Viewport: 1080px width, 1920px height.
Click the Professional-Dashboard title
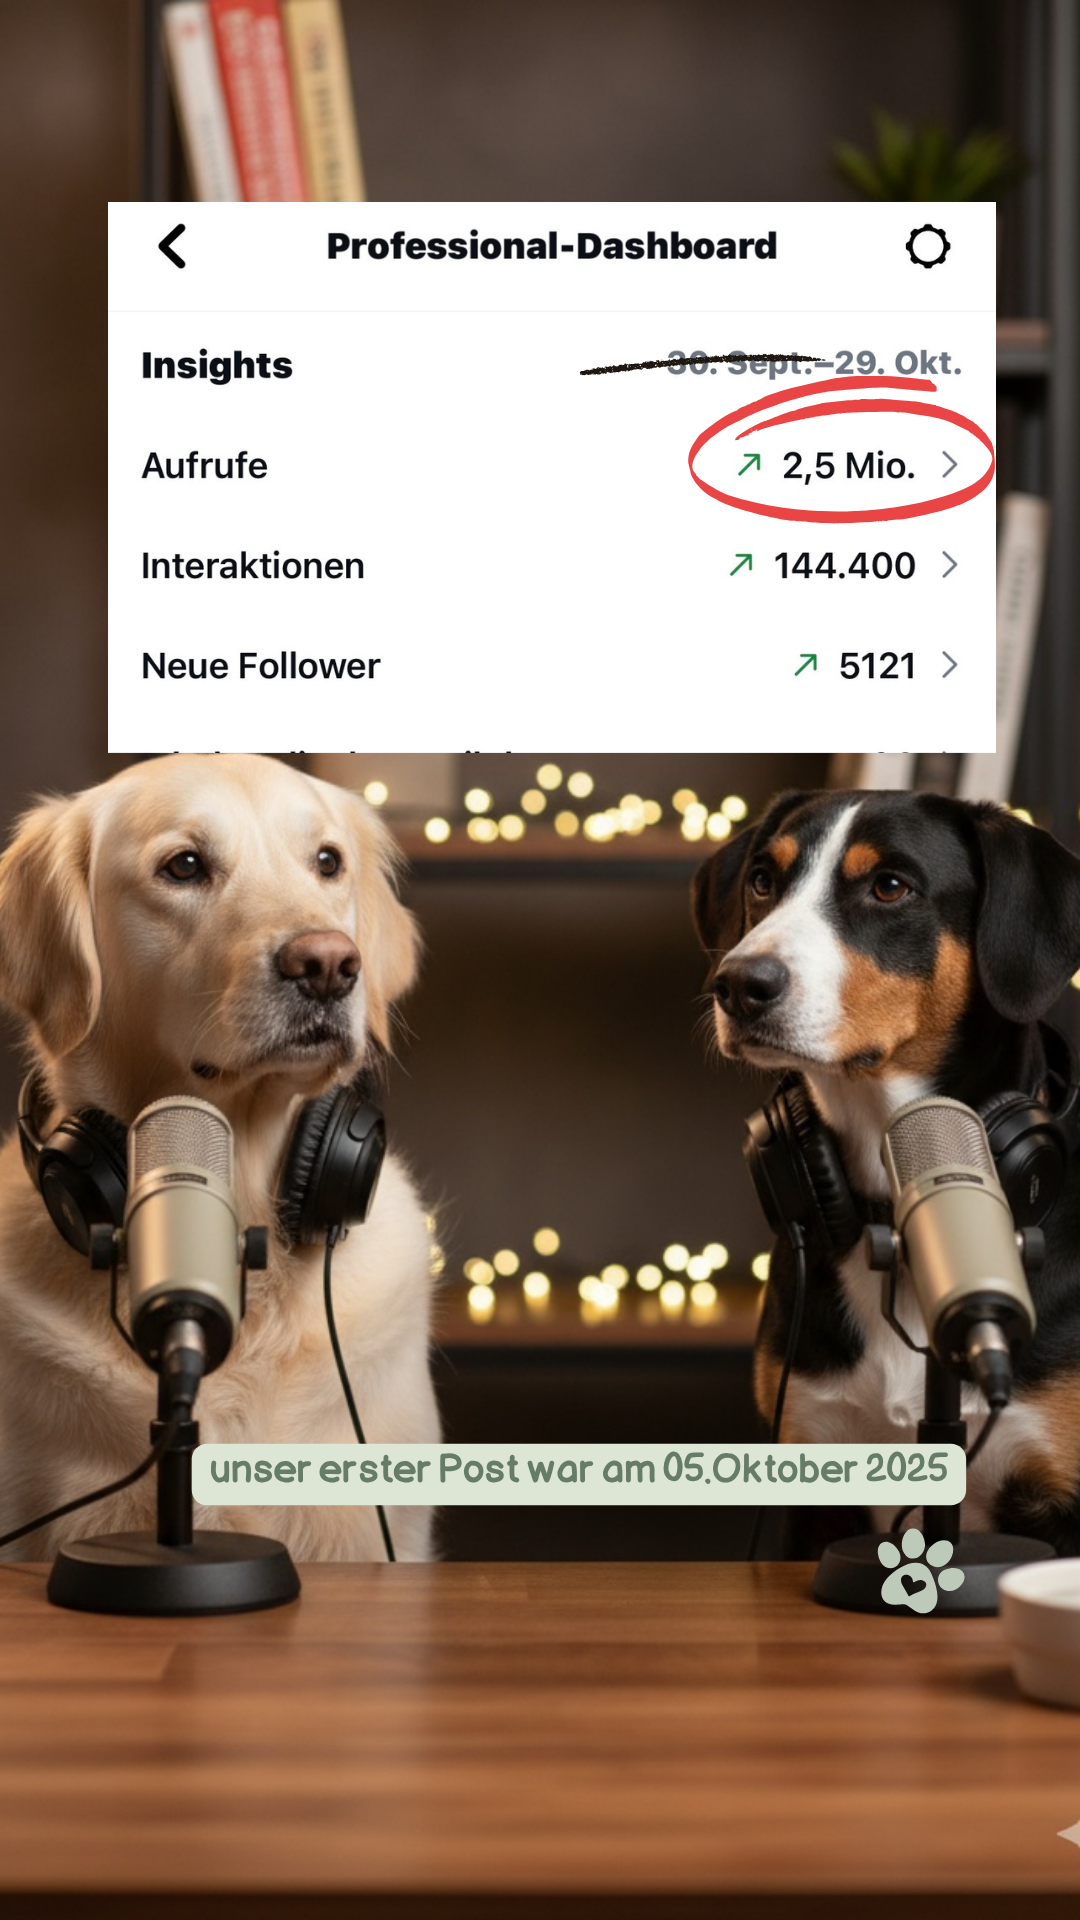[x=552, y=246]
